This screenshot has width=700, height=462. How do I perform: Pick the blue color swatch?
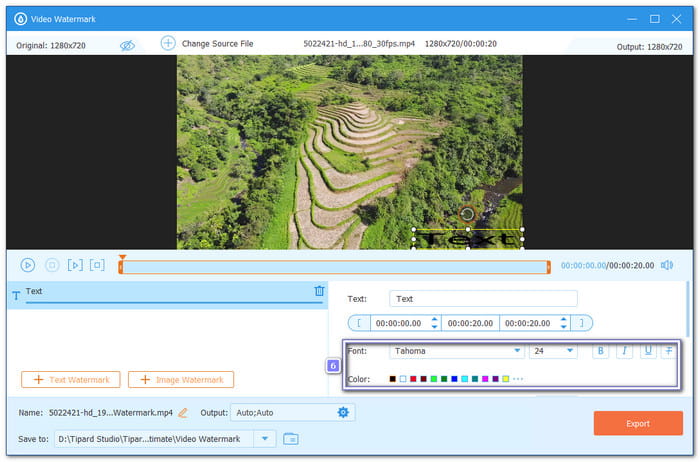point(454,379)
